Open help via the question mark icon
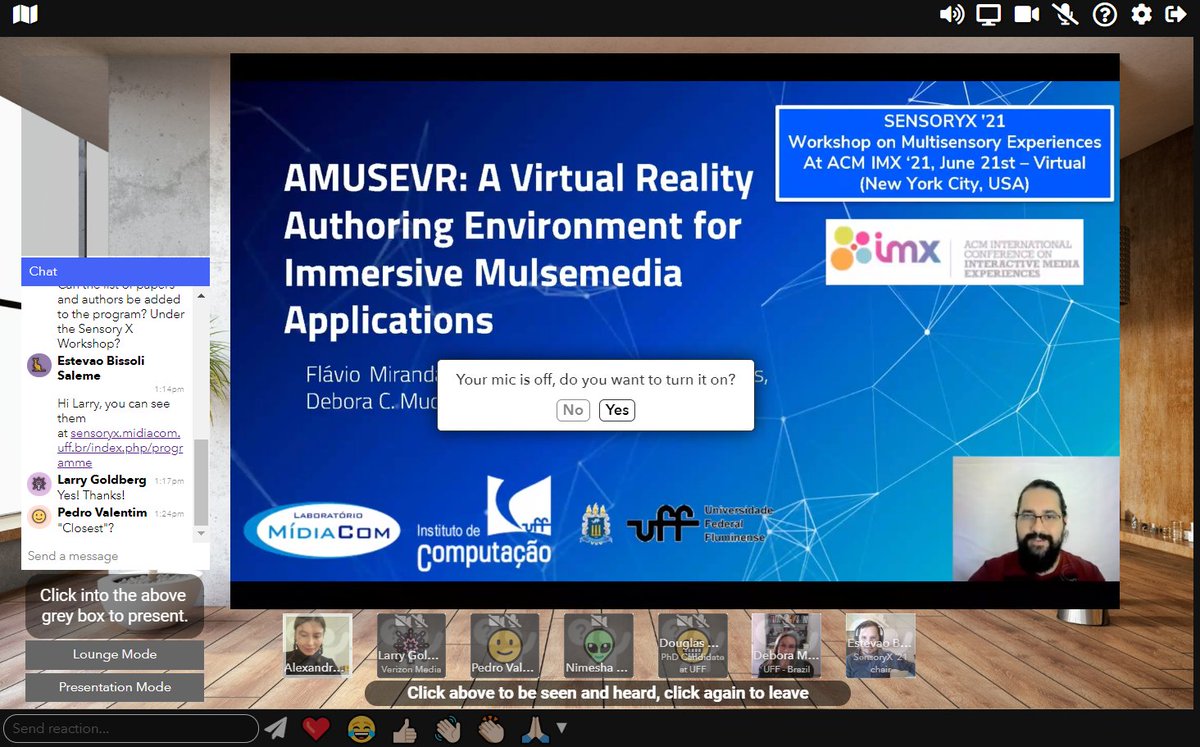 point(1104,14)
